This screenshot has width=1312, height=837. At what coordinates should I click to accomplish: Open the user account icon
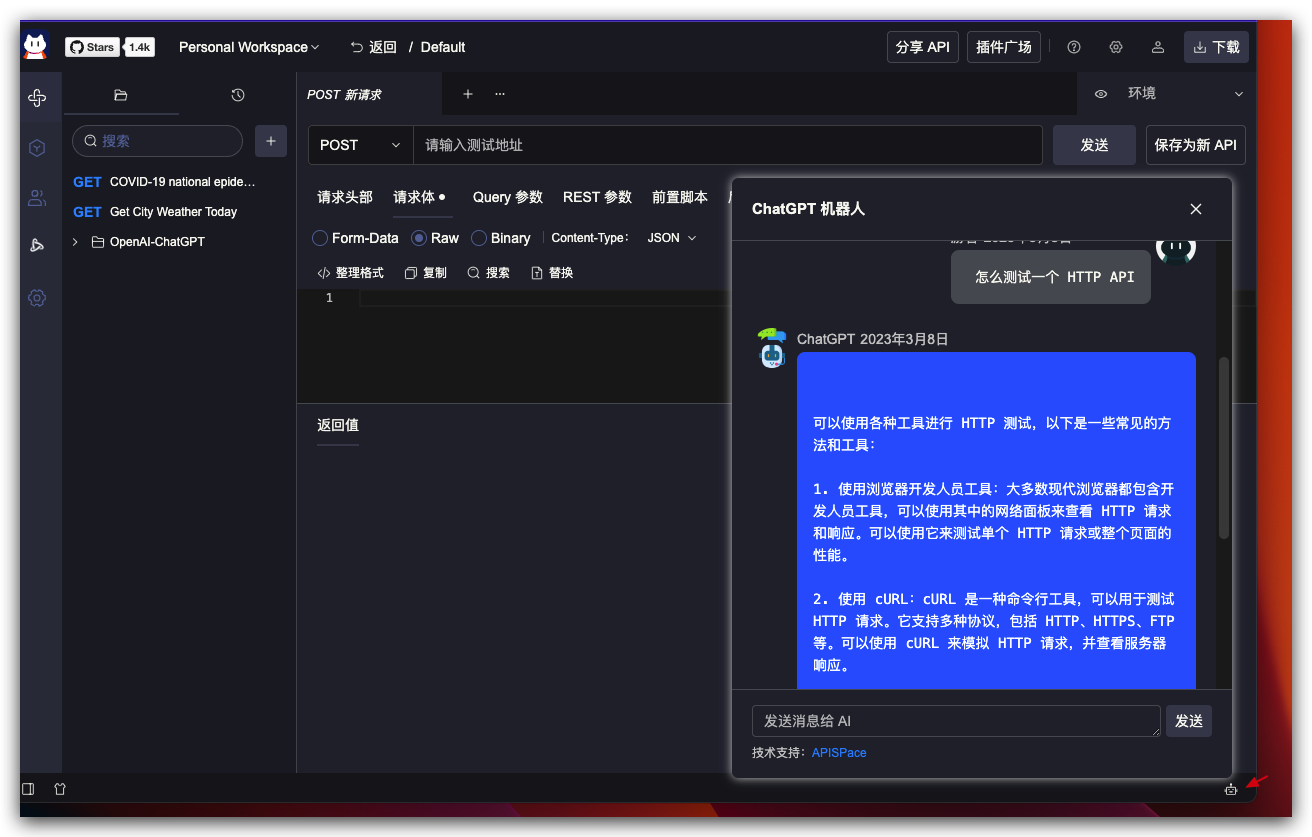pyautogui.click(x=1158, y=47)
